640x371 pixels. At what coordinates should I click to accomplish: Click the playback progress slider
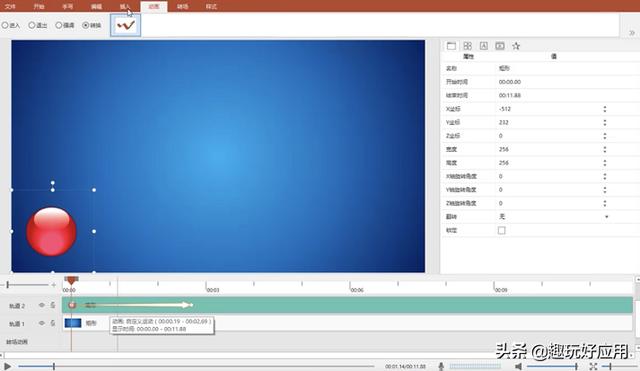[x=196, y=366]
